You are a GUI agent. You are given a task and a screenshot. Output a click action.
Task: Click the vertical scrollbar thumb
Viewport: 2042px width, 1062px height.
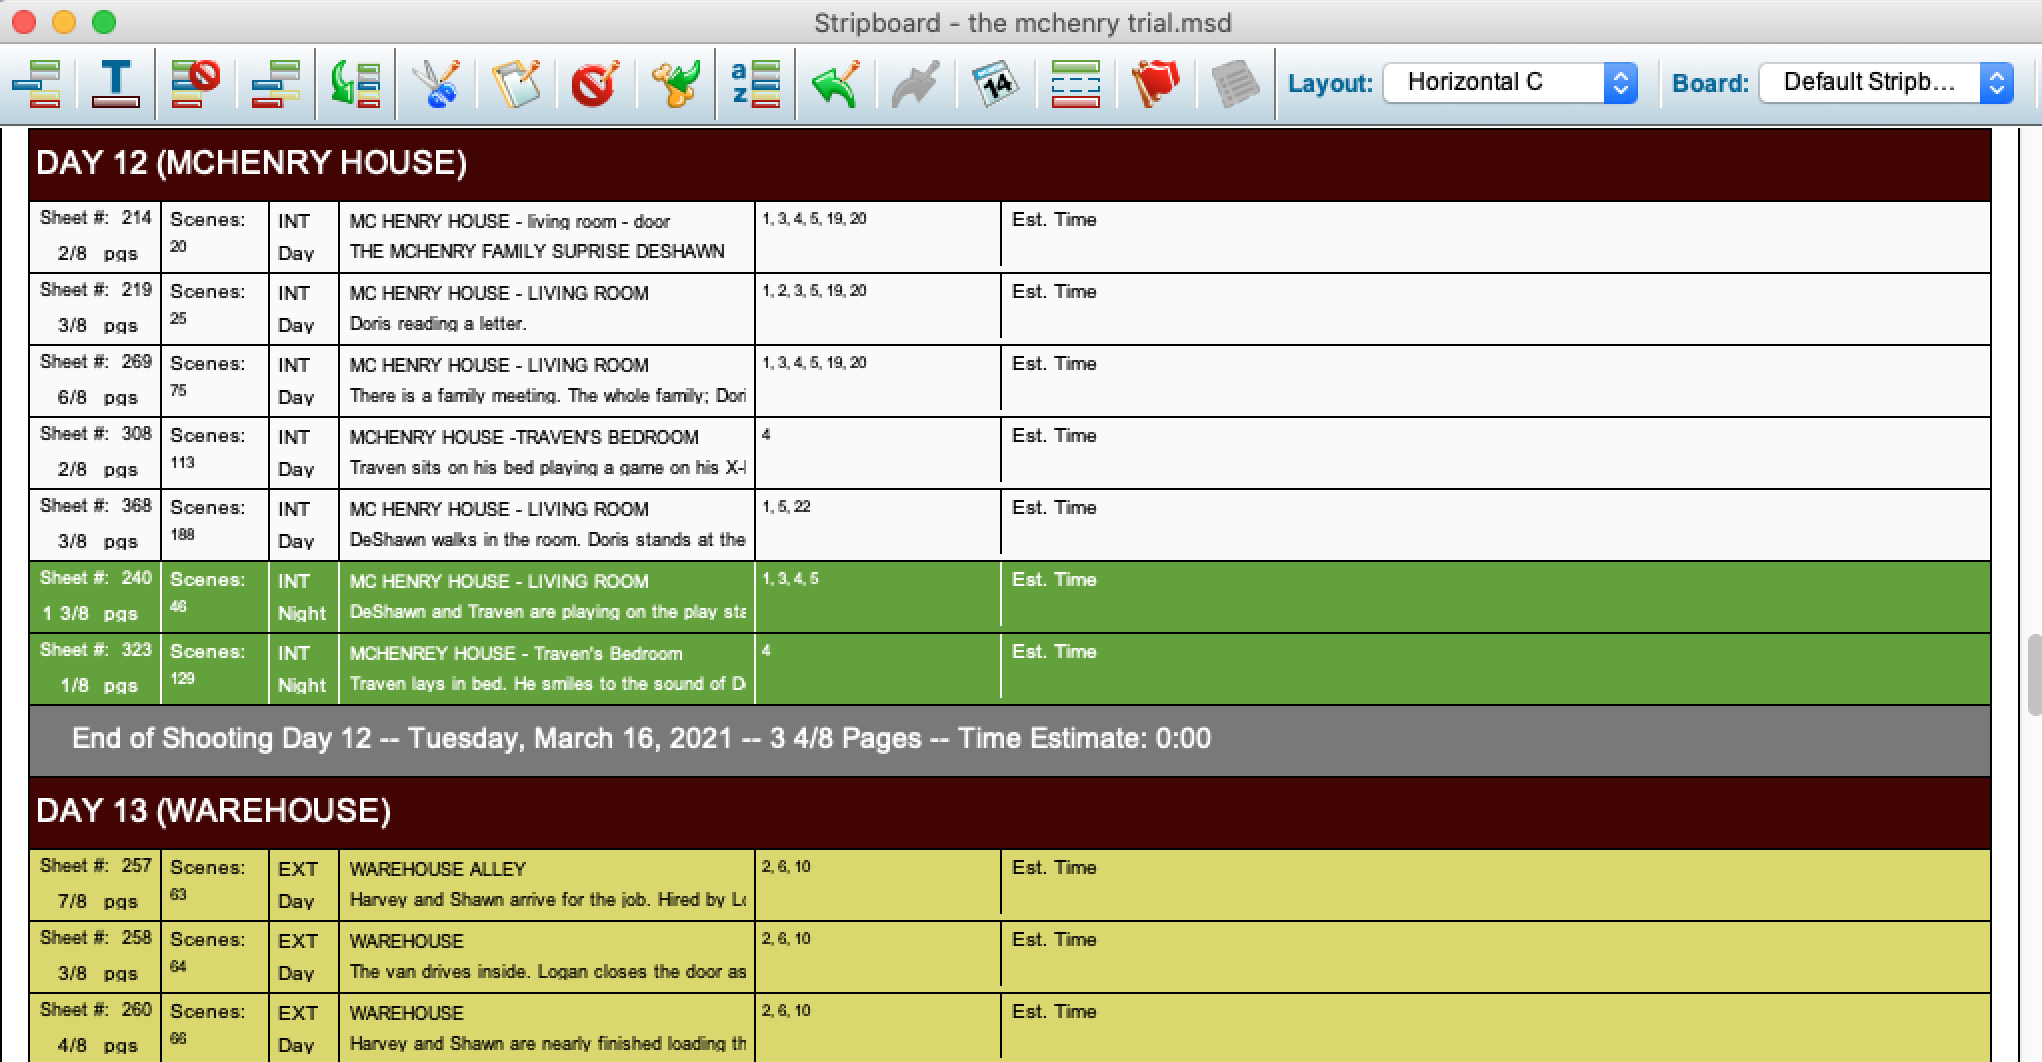2034,674
